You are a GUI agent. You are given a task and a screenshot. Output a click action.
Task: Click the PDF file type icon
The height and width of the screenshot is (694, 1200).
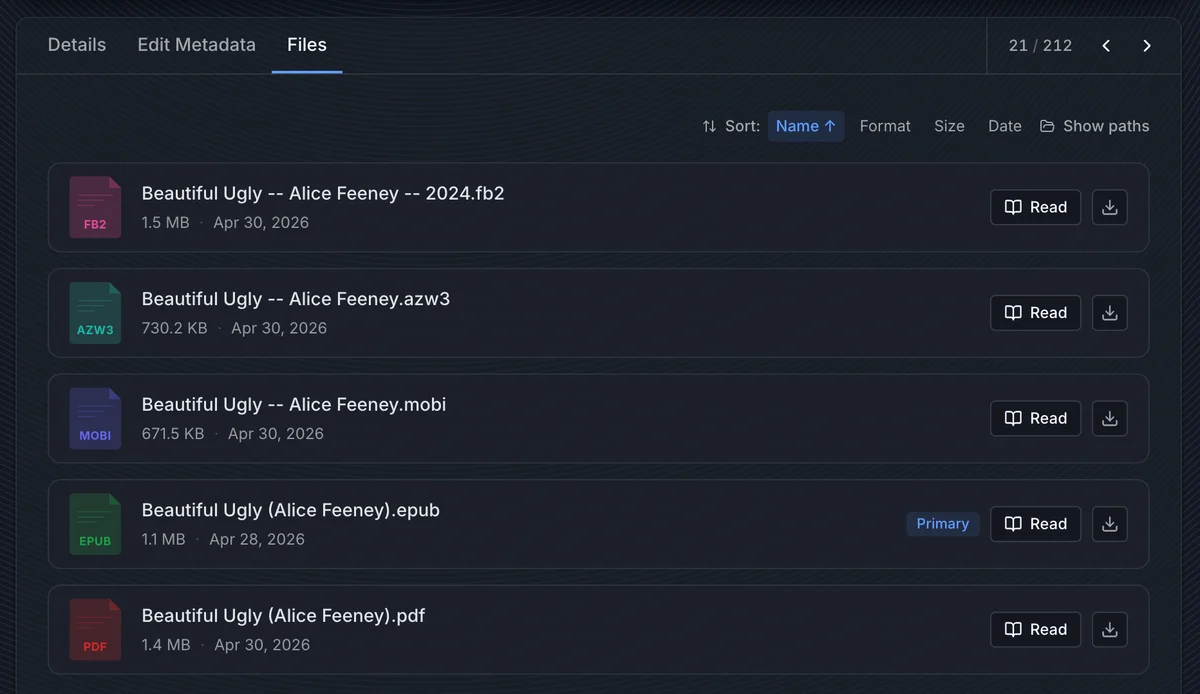(x=95, y=629)
